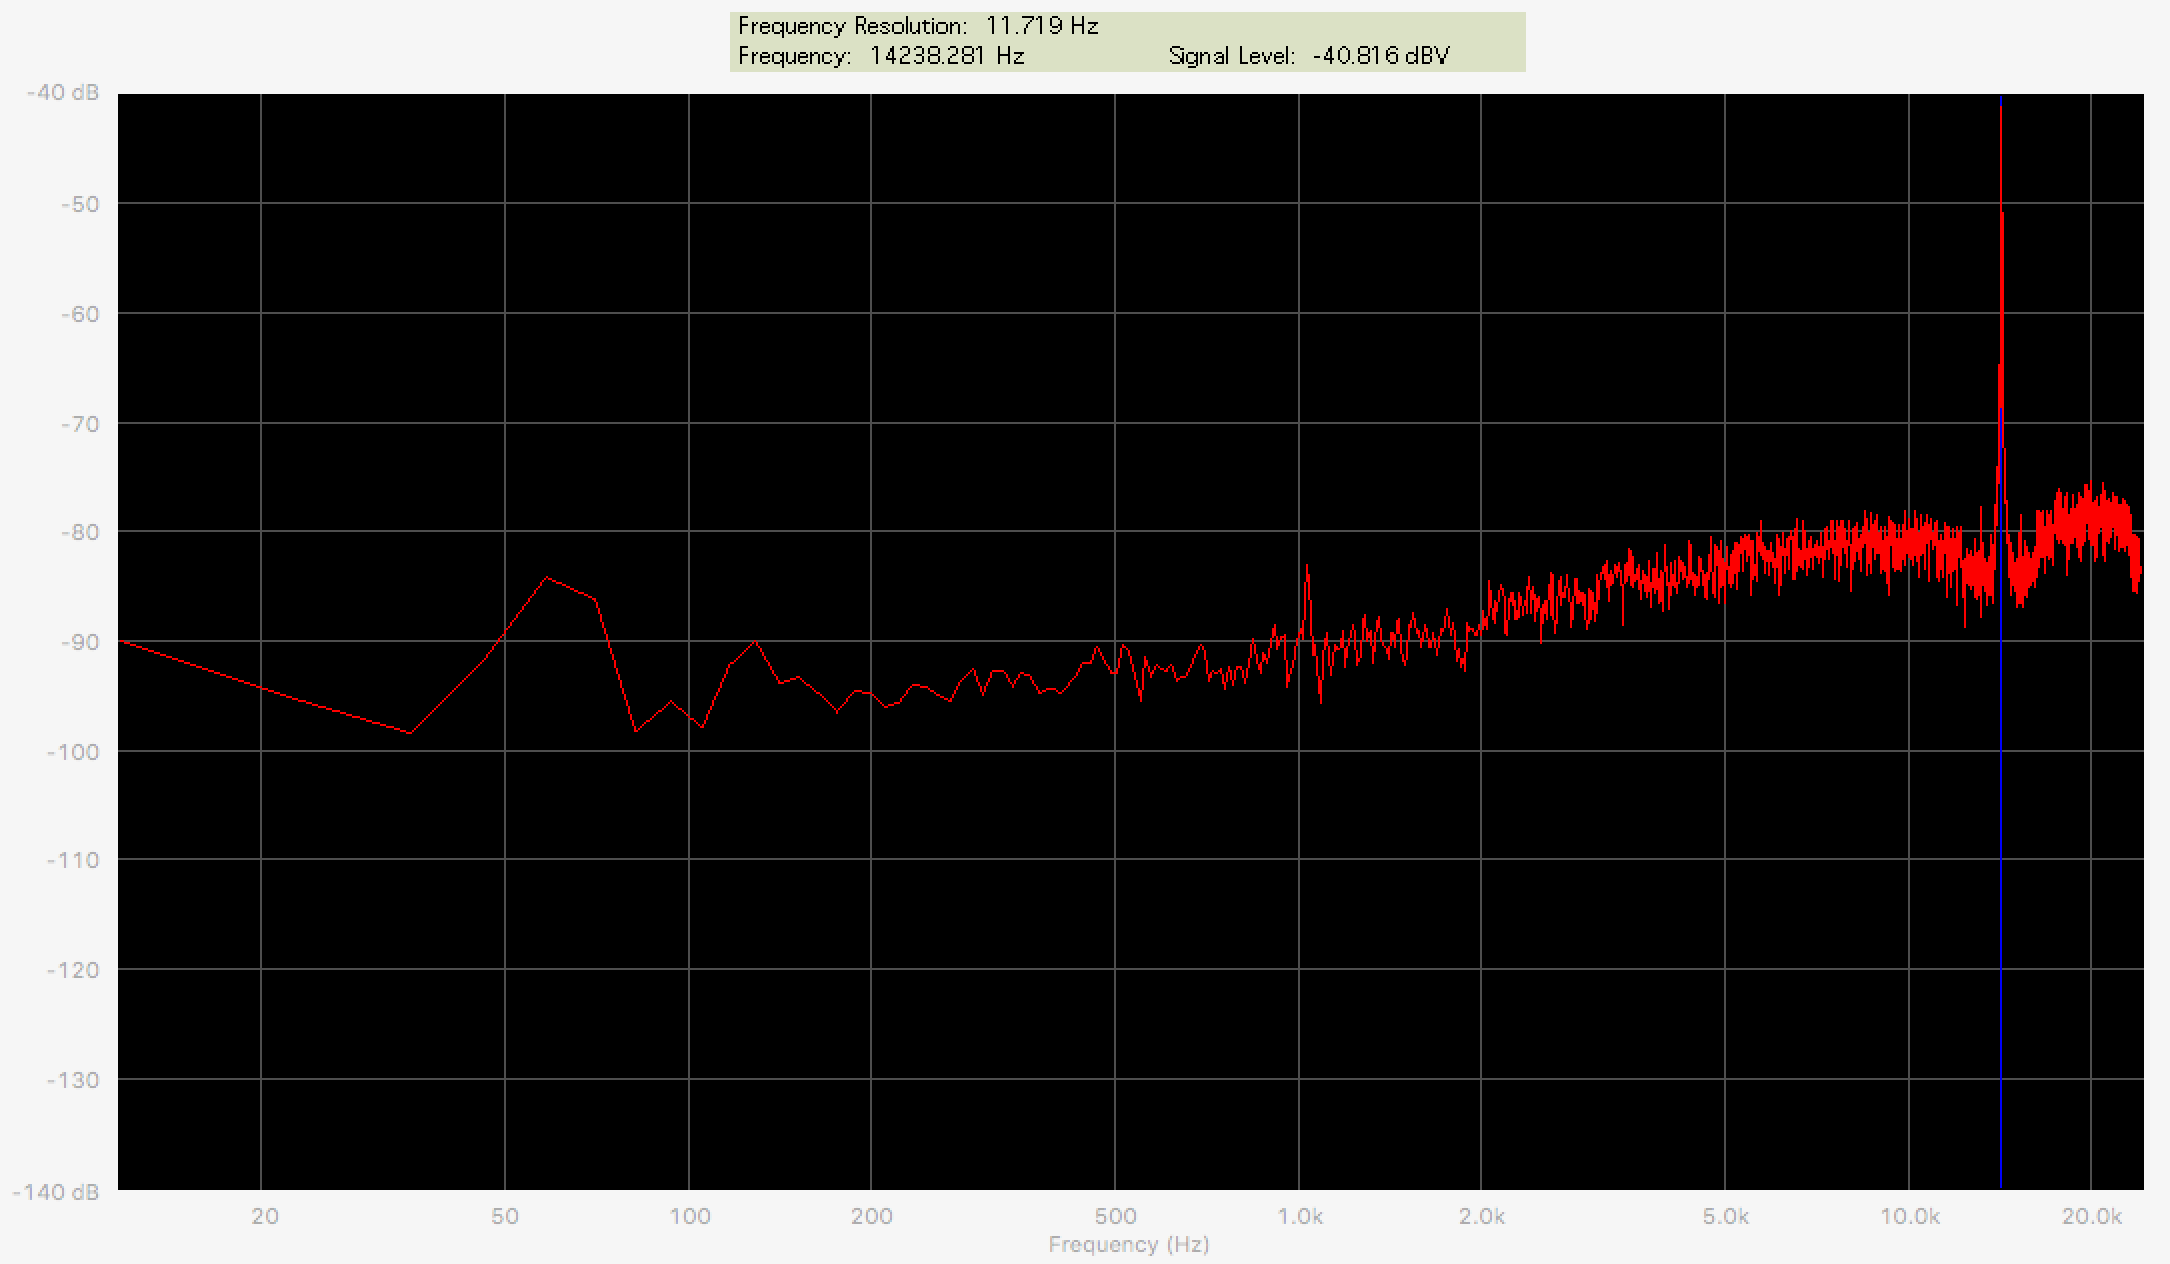Click the Signal Level -40.816 dBV readout
Viewport: 2170px width, 1264px height.
point(1309,56)
